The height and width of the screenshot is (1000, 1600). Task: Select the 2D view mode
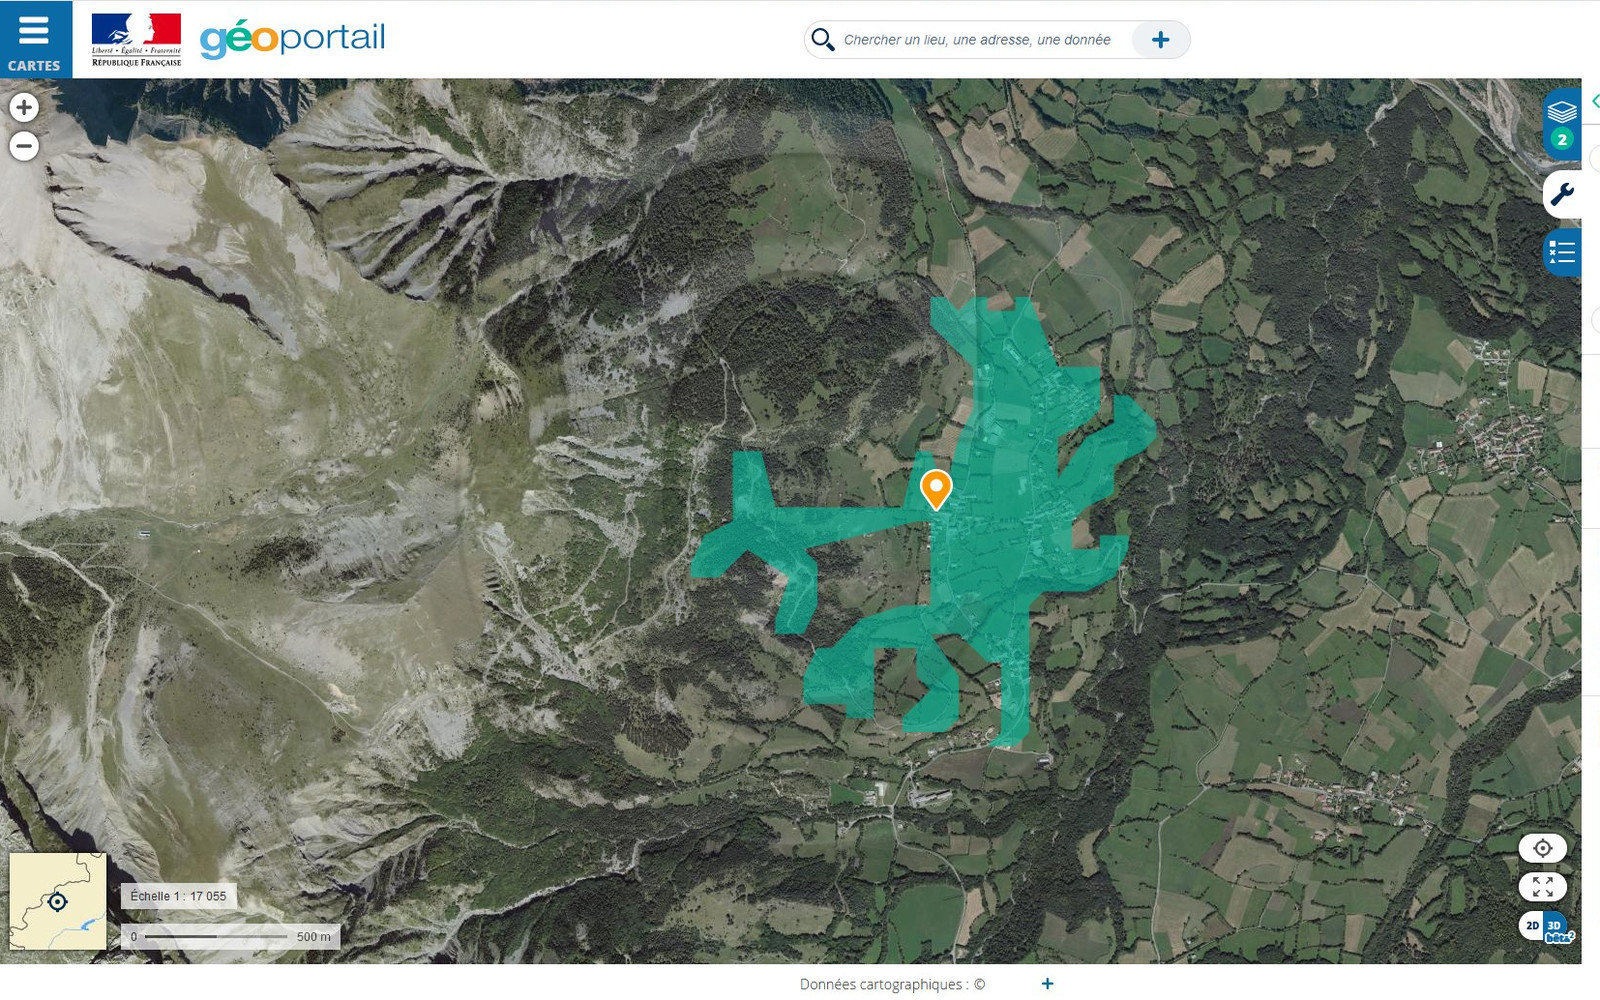[x=1532, y=926]
